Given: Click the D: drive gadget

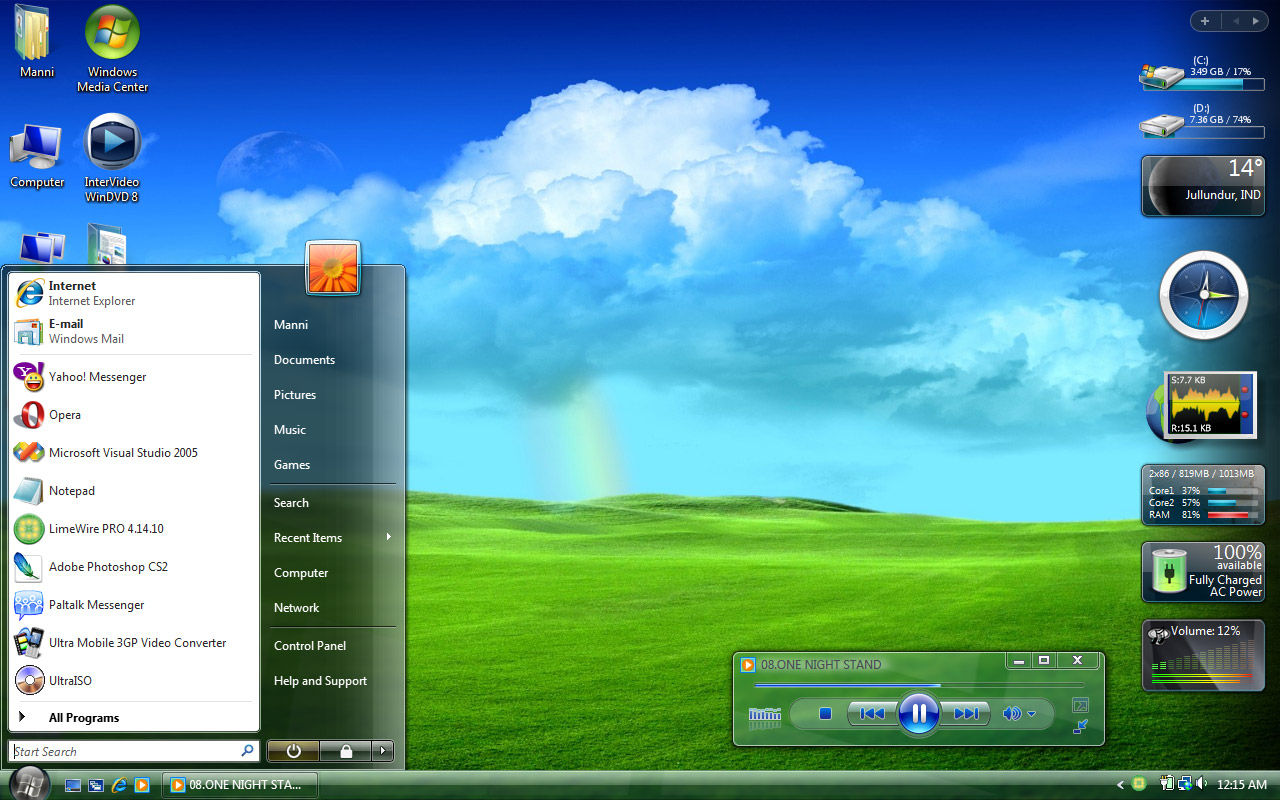Looking at the screenshot, I should 1200,121.
